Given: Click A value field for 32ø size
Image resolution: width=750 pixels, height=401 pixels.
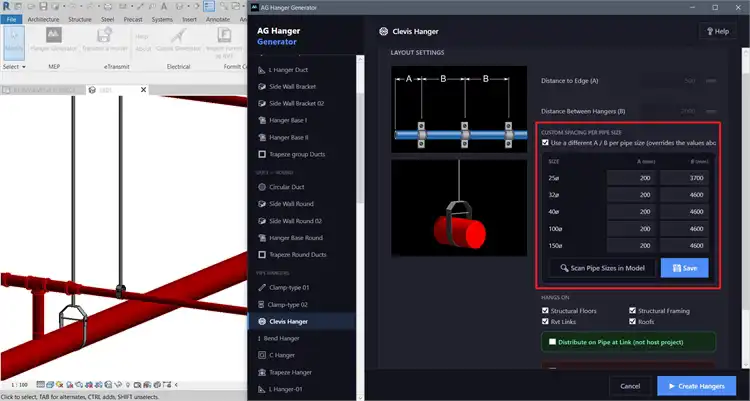Looking at the screenshot, I should [632, 195].
